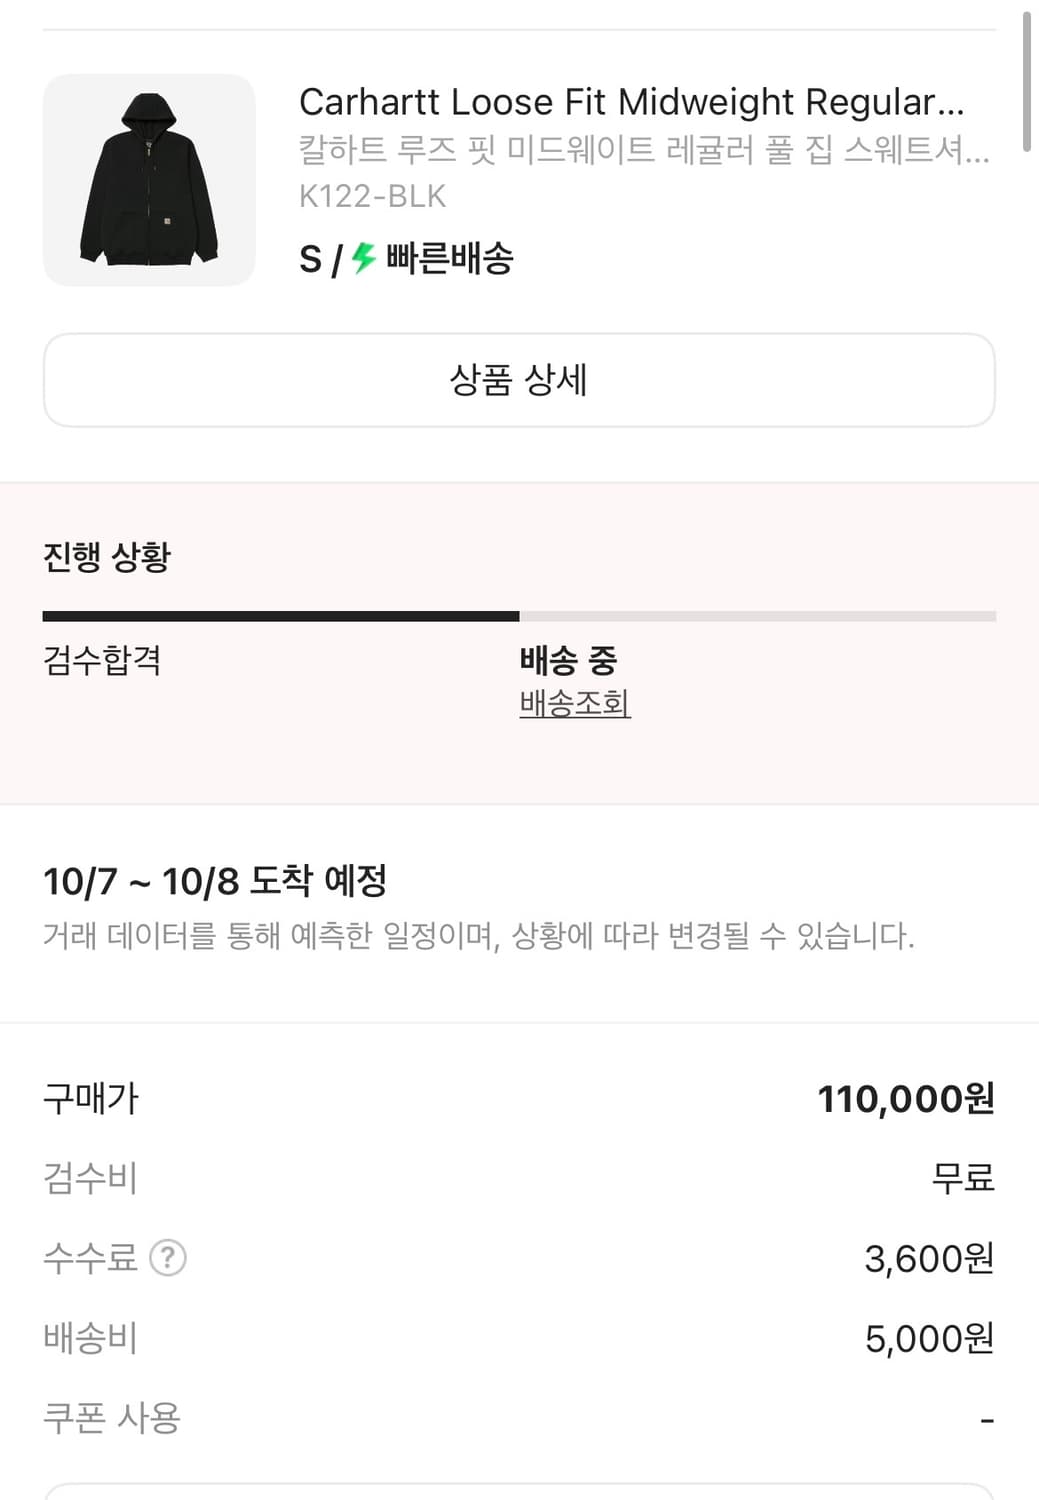The height and width of the screenshot is (1500, 1039).
Task: Click the 5,000원 shipping fee amount
Action: pyautogui.click(x=928, y=1338)
